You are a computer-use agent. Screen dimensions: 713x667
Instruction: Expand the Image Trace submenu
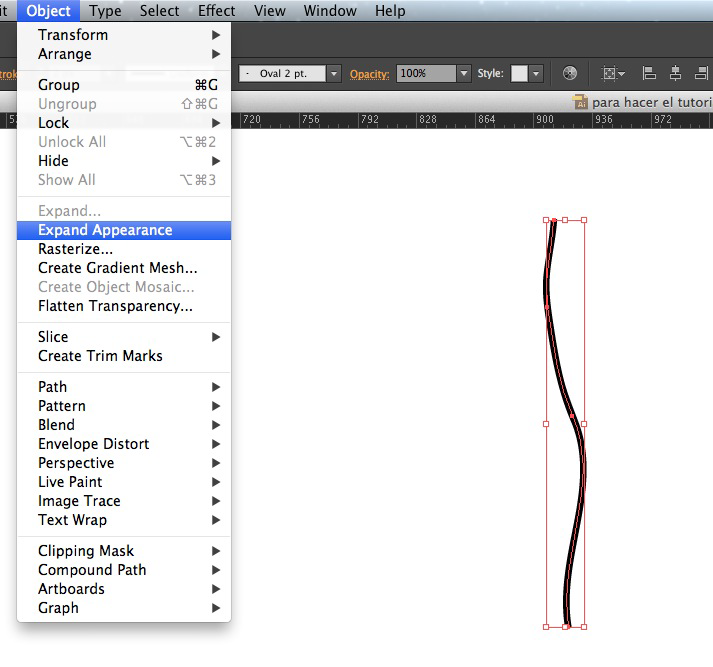(x=124, y=501)
